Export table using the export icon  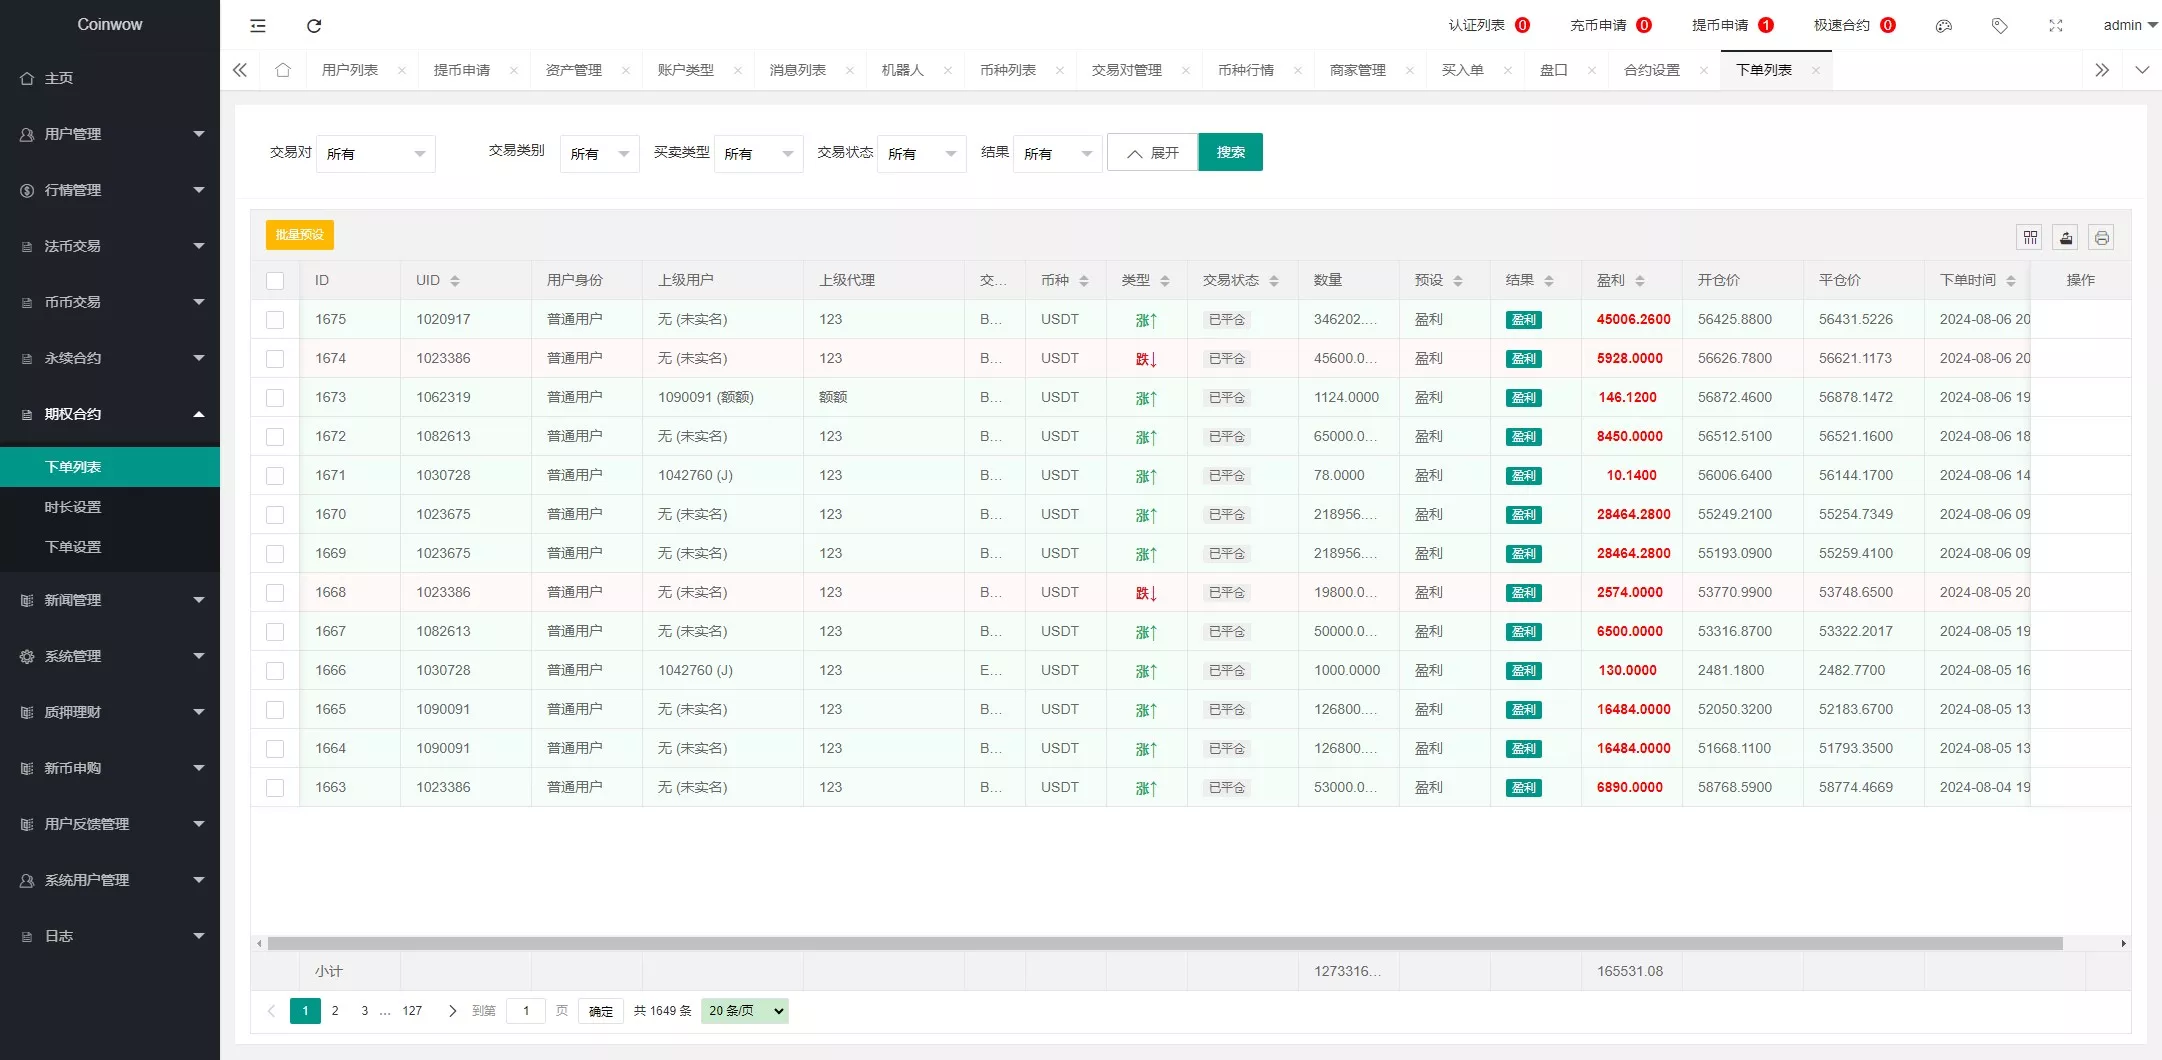pos(2065,238)
